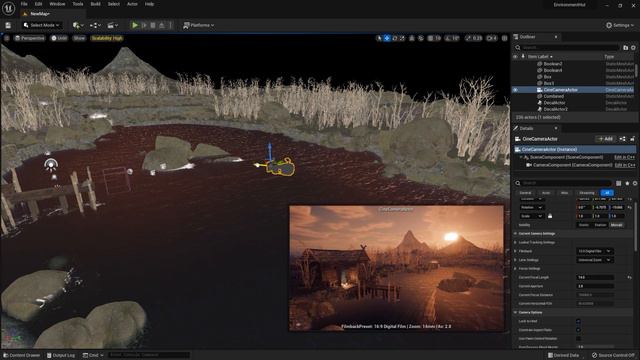Click the pin column header in Outliner
Image resolution: width=640 pixels, height=360 pixels.
tap(523, 57)
